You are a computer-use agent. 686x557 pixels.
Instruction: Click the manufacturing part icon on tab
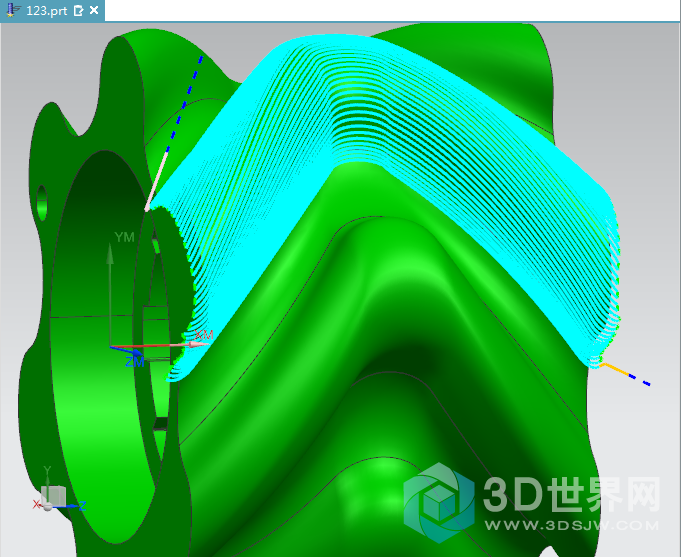13,11
